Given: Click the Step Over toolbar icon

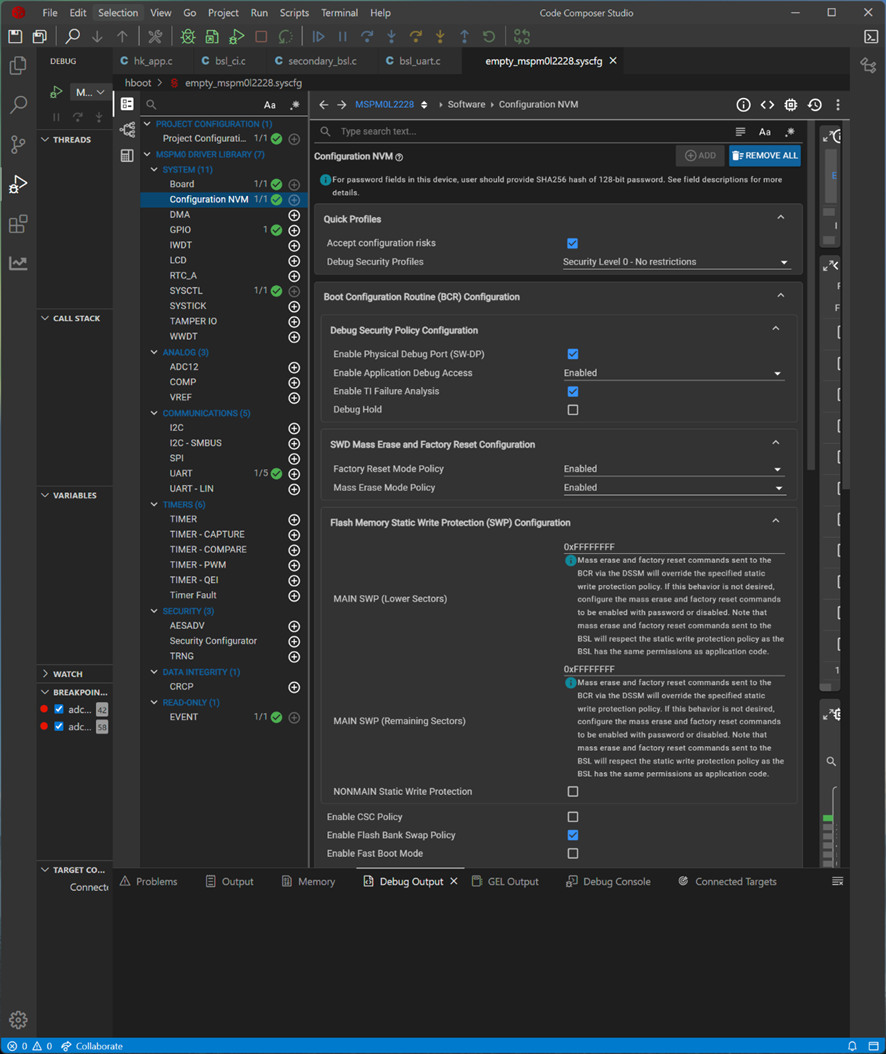Looking at the screenshot, I should pyautogui.click(x=367, y=36).
